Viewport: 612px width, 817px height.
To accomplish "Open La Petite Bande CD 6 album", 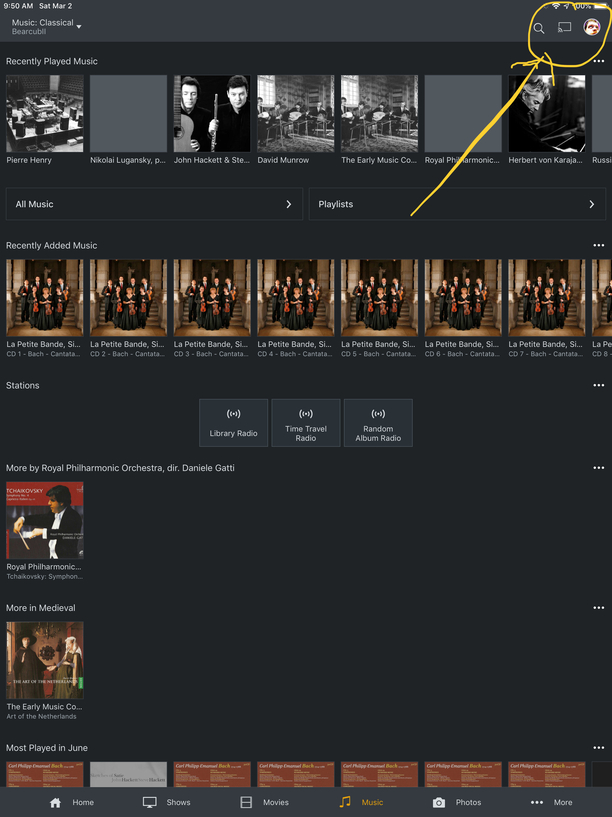I will pyautogui.click(x=463, y=298).
